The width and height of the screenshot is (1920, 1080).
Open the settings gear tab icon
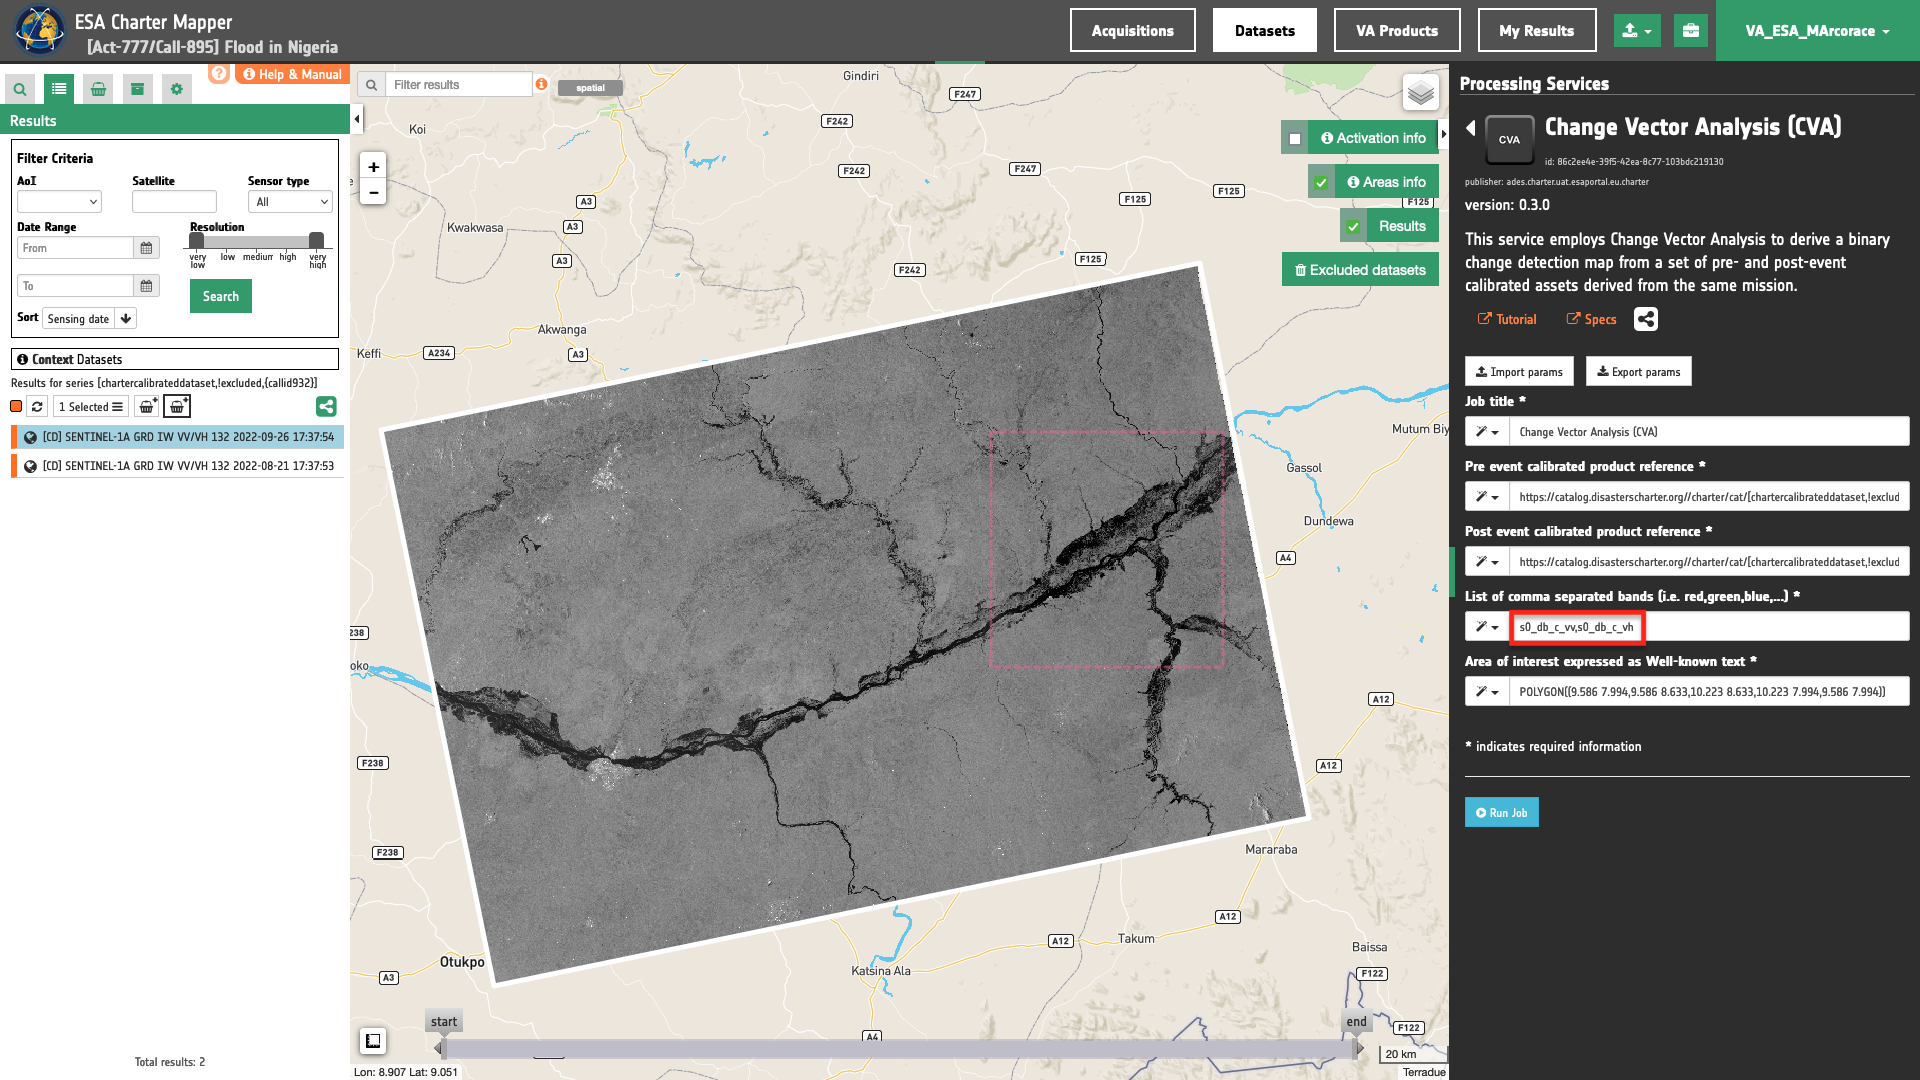point(177,89)
